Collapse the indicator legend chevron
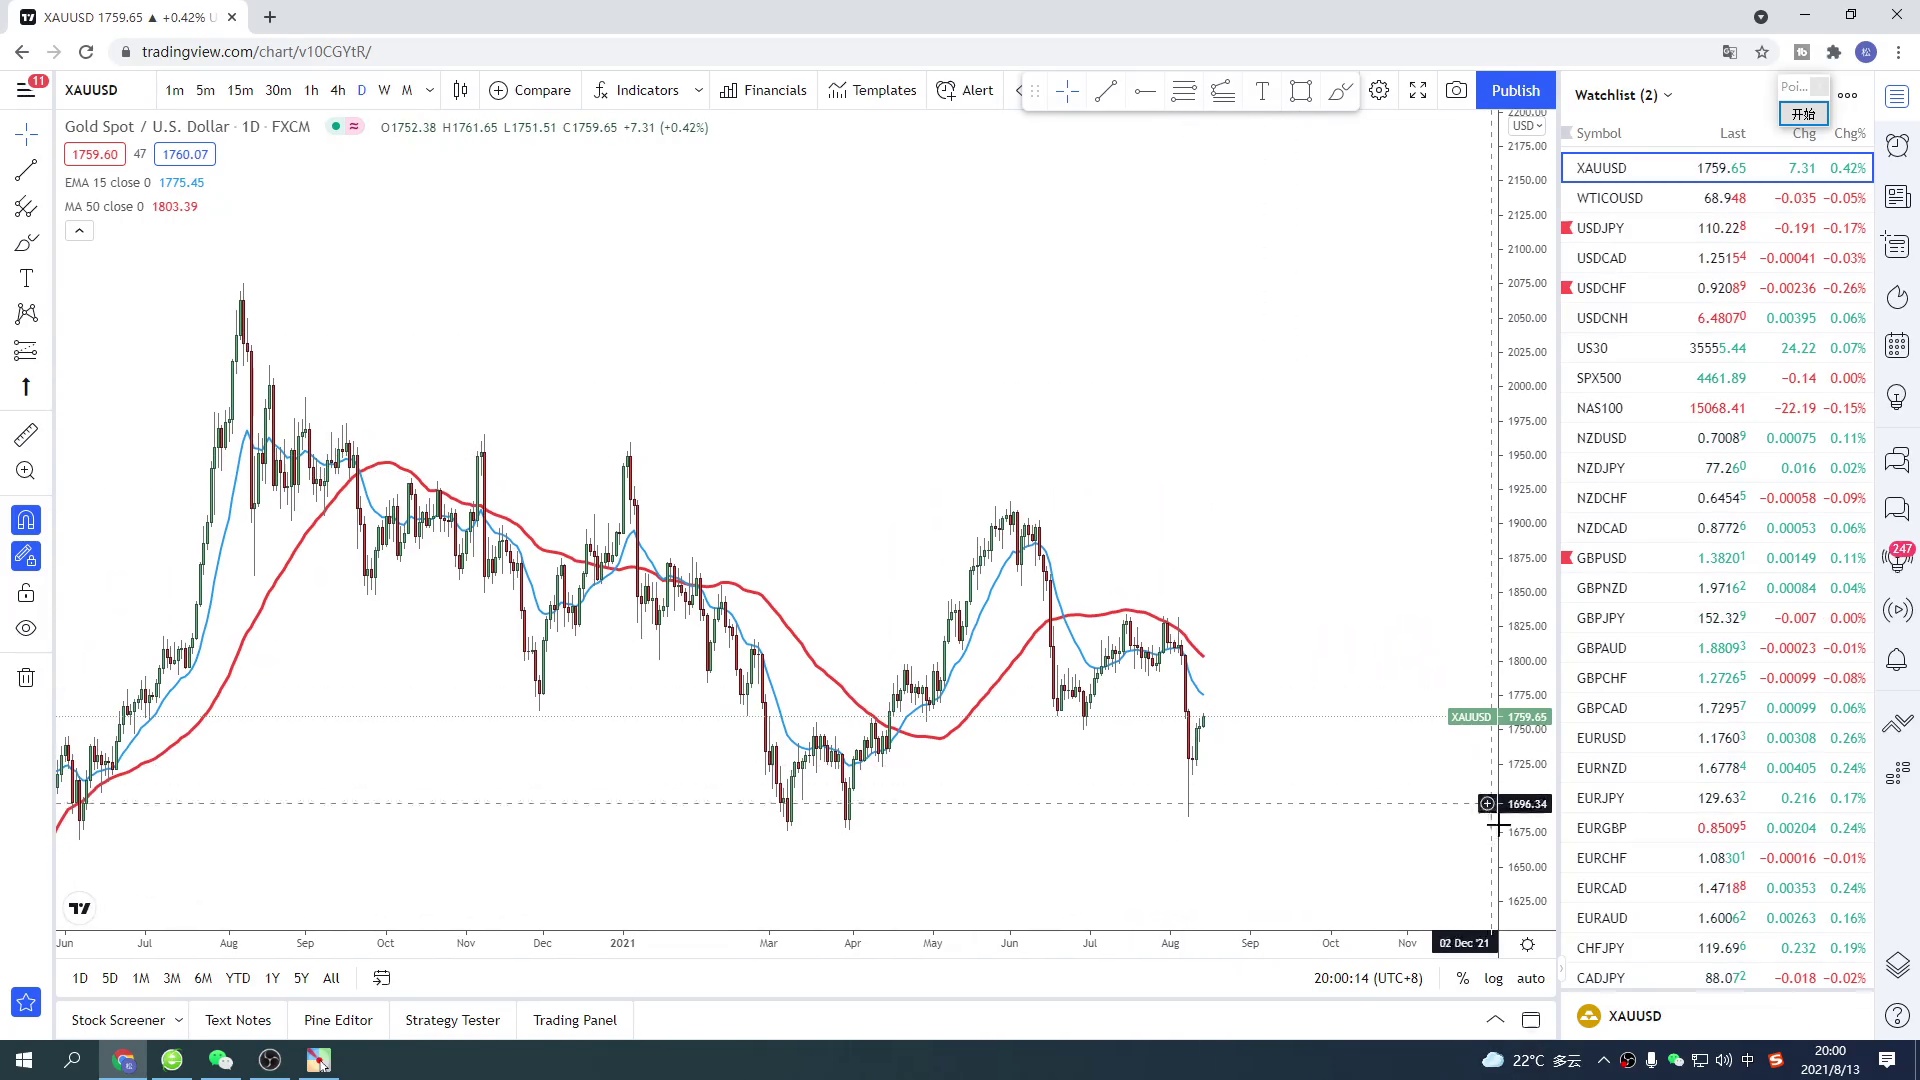This screenshot has width=1920, height=1080. click(x=79, y=231)
